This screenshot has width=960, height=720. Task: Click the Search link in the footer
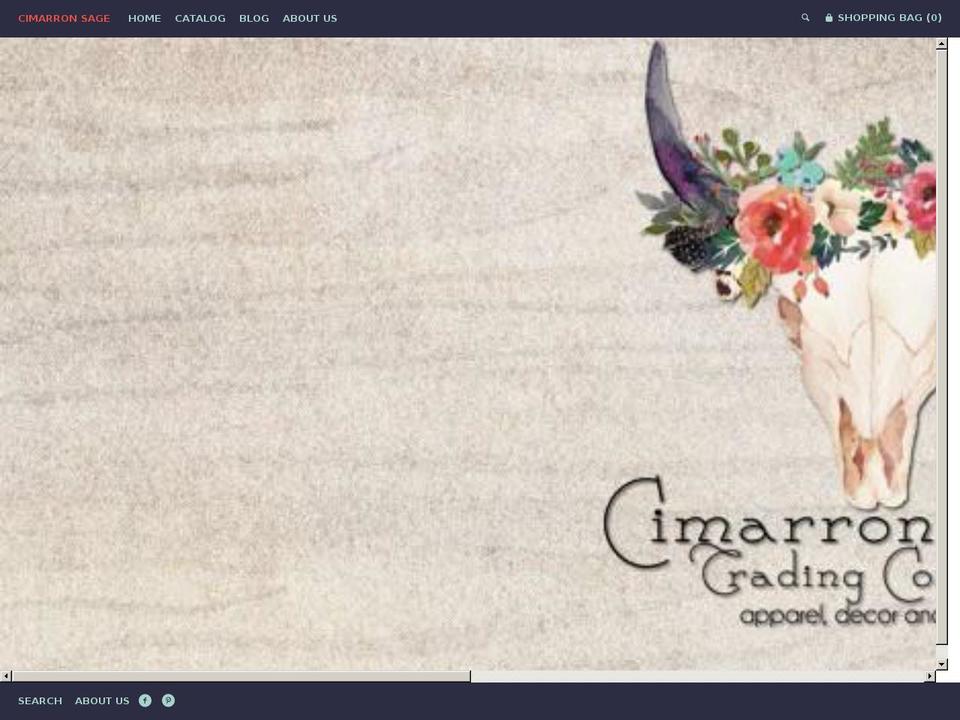pyautogui.click(x=40, y=700)
